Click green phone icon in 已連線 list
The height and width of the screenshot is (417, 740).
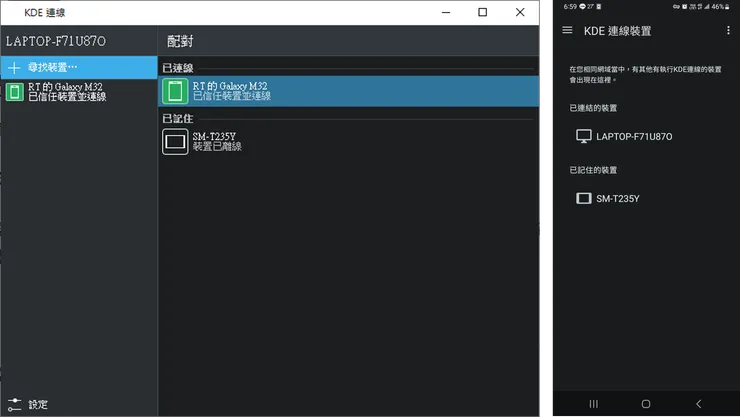(175, 91)
